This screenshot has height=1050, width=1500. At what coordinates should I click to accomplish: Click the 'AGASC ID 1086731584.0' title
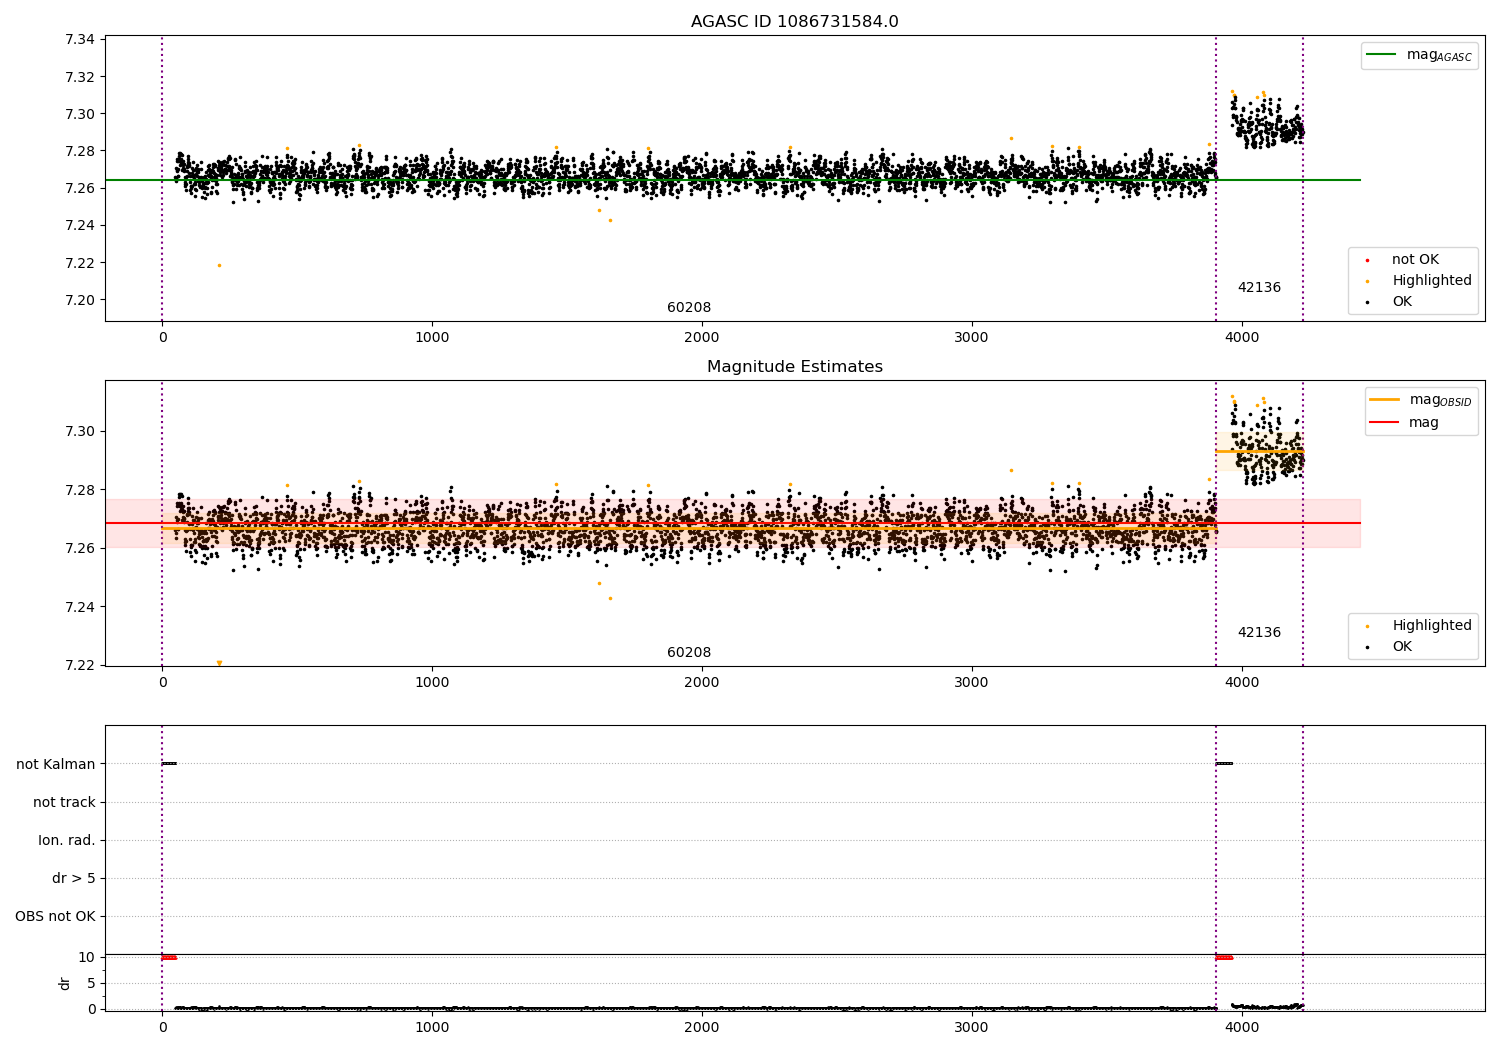794,22
